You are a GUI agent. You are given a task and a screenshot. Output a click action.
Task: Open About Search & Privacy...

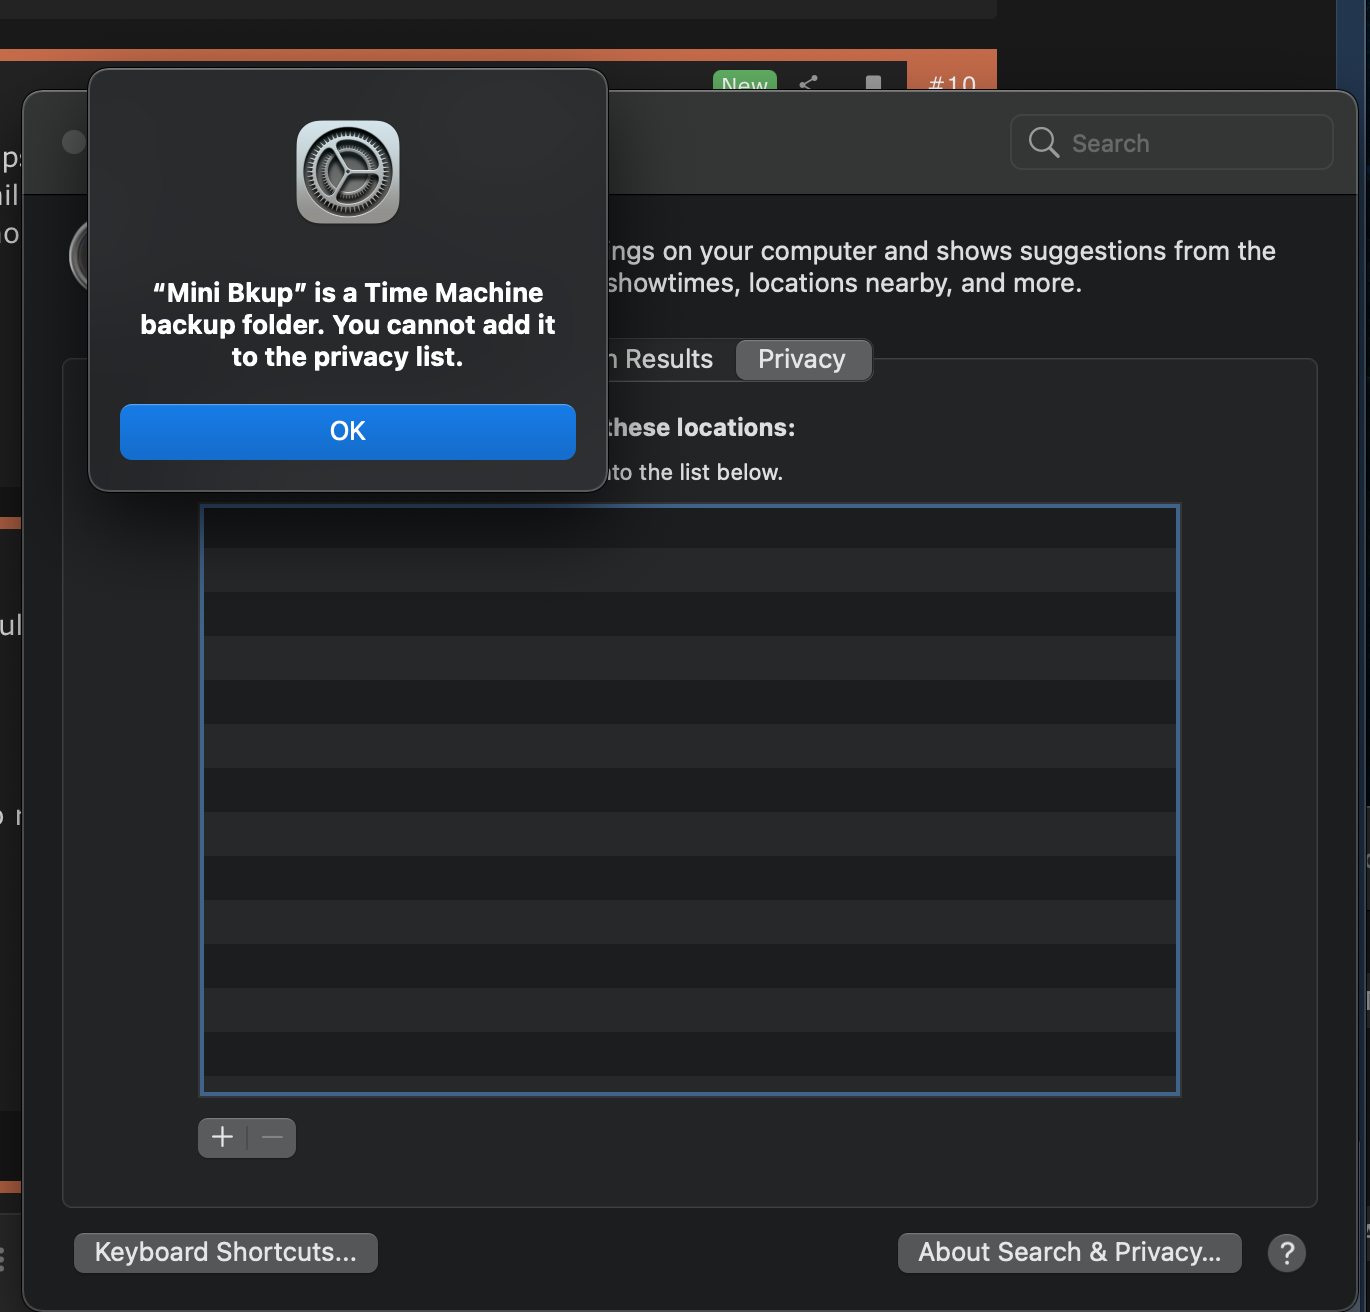(1070, 1252)
